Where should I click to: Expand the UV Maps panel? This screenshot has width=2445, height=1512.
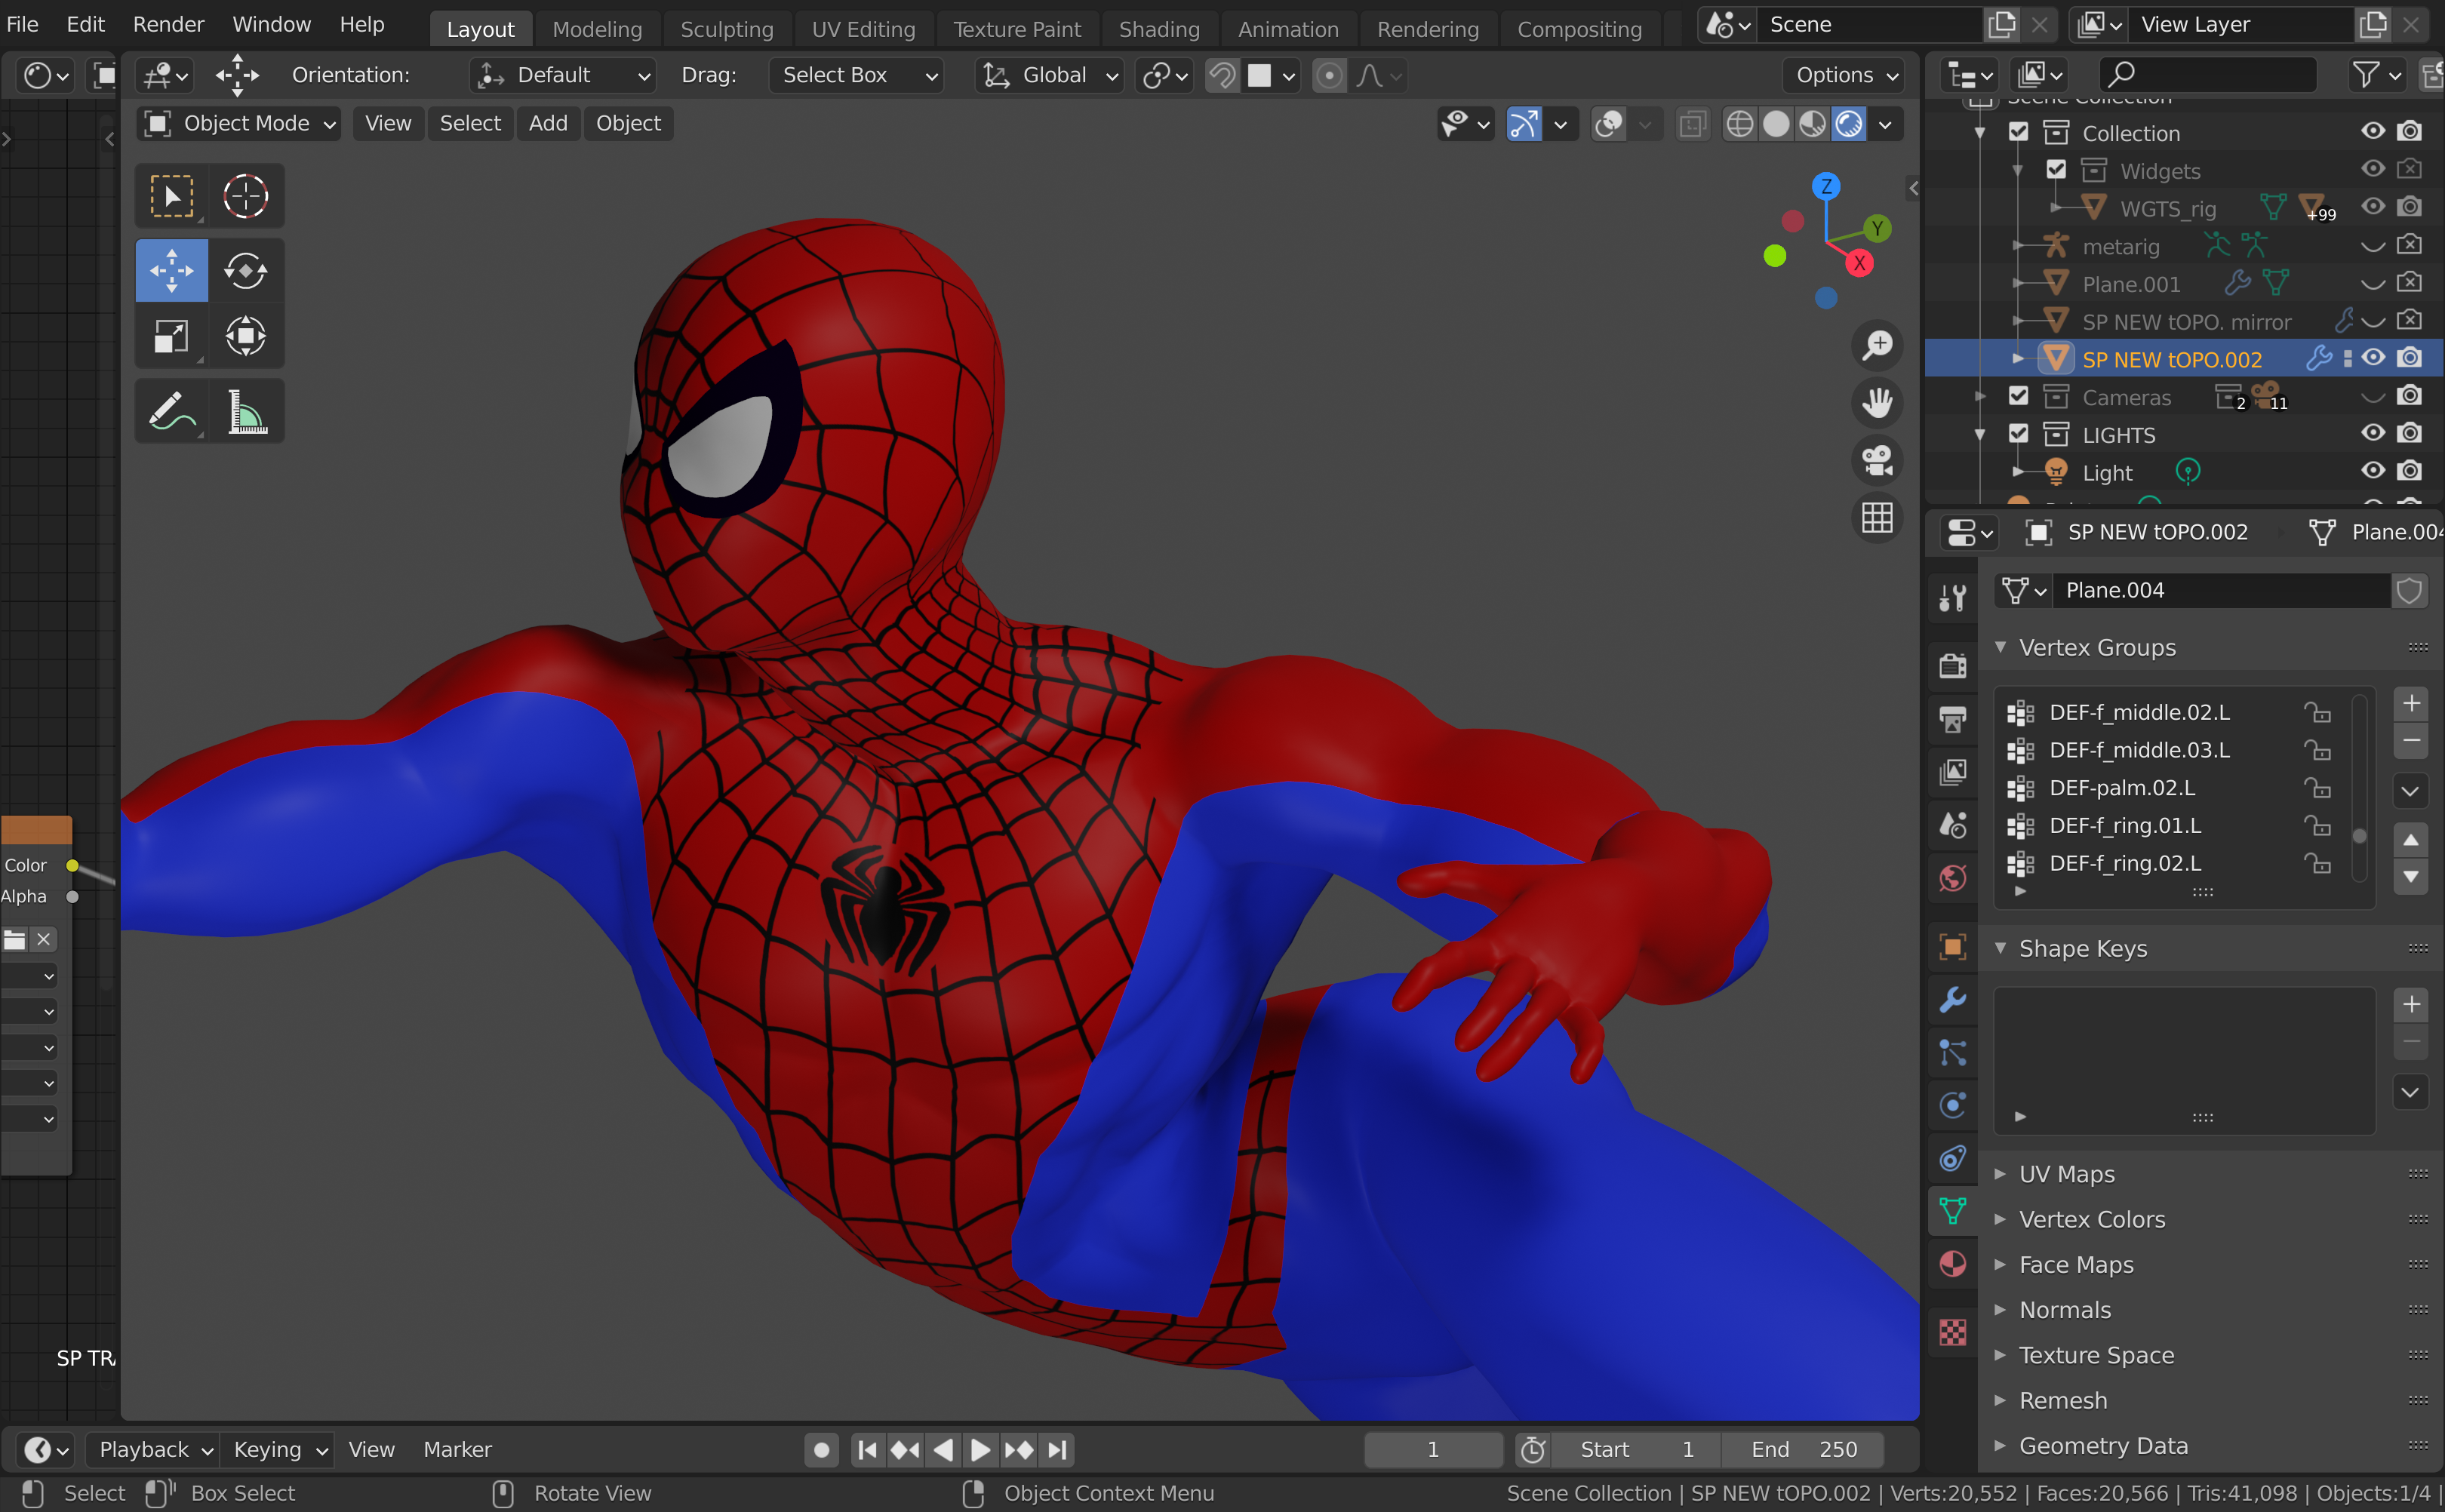pyautogui.click(x=2066, y=1174)
